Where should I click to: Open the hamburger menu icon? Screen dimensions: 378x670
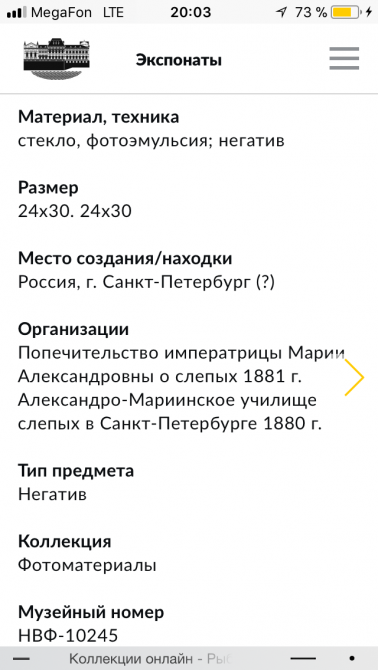(344, 58)
